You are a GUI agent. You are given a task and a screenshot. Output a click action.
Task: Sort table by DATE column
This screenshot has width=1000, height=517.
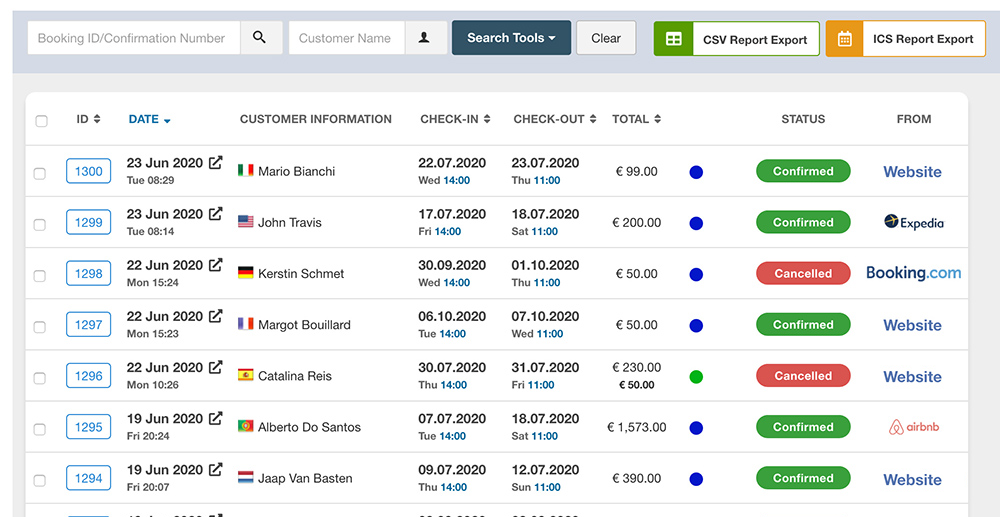(x=149, y=119)
